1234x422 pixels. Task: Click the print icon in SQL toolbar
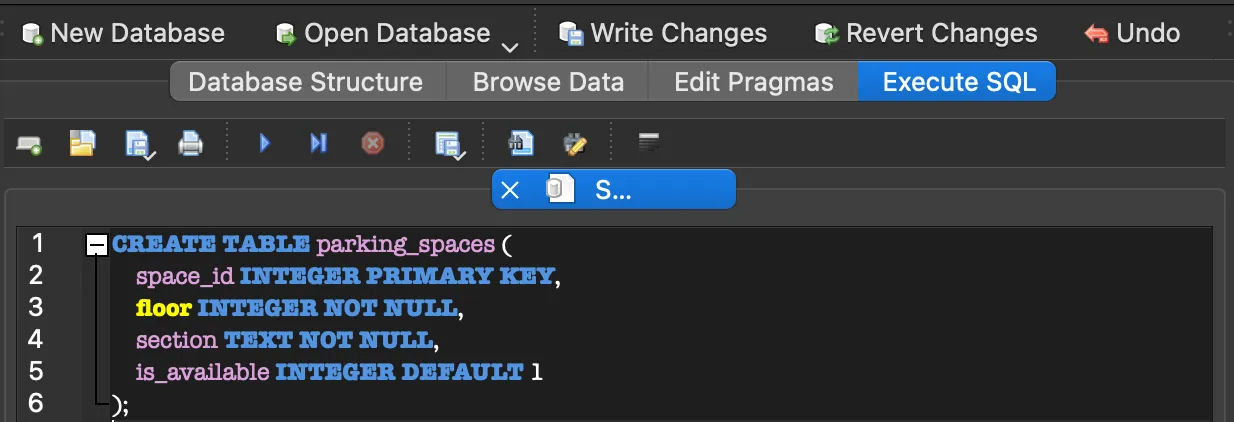pyautogui.click(x=190, y=144)
